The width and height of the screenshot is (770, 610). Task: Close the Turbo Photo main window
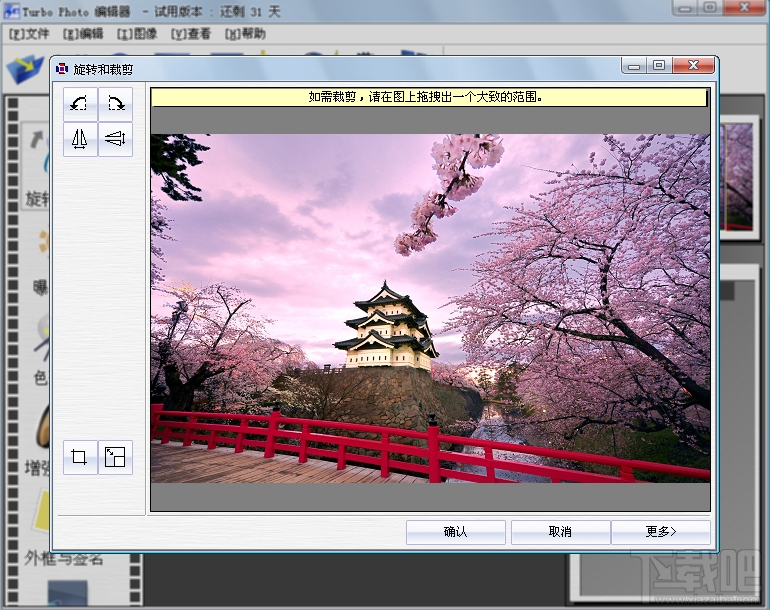tap(744, 8)
